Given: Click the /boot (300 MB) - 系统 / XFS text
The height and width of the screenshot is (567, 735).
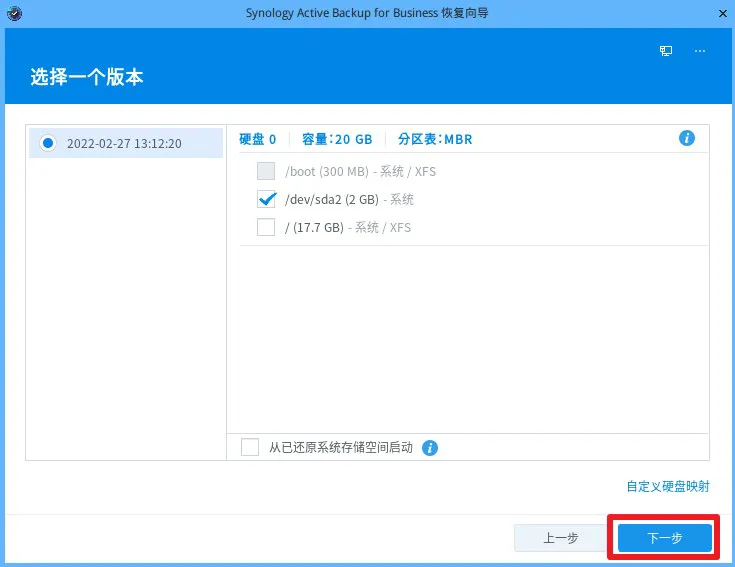Looking at the screenshot, I should [360, 172].
